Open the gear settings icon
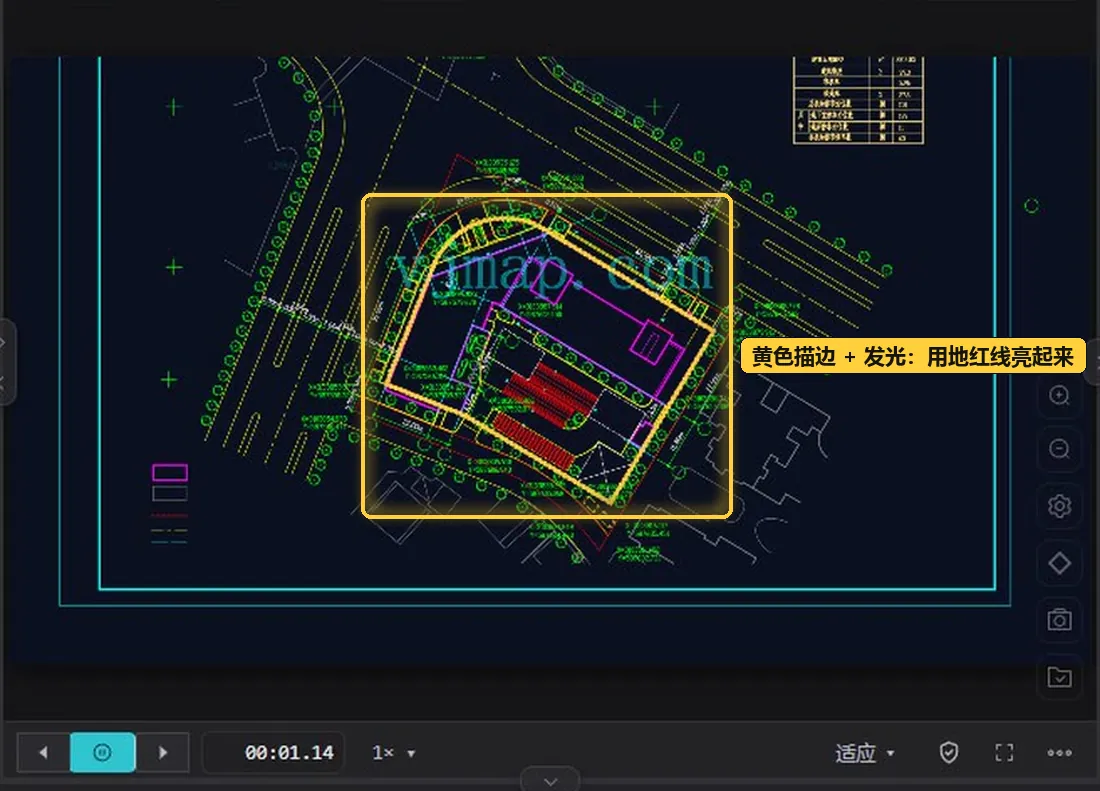This screenshot has height=791, width=1100. [1059, 506]
